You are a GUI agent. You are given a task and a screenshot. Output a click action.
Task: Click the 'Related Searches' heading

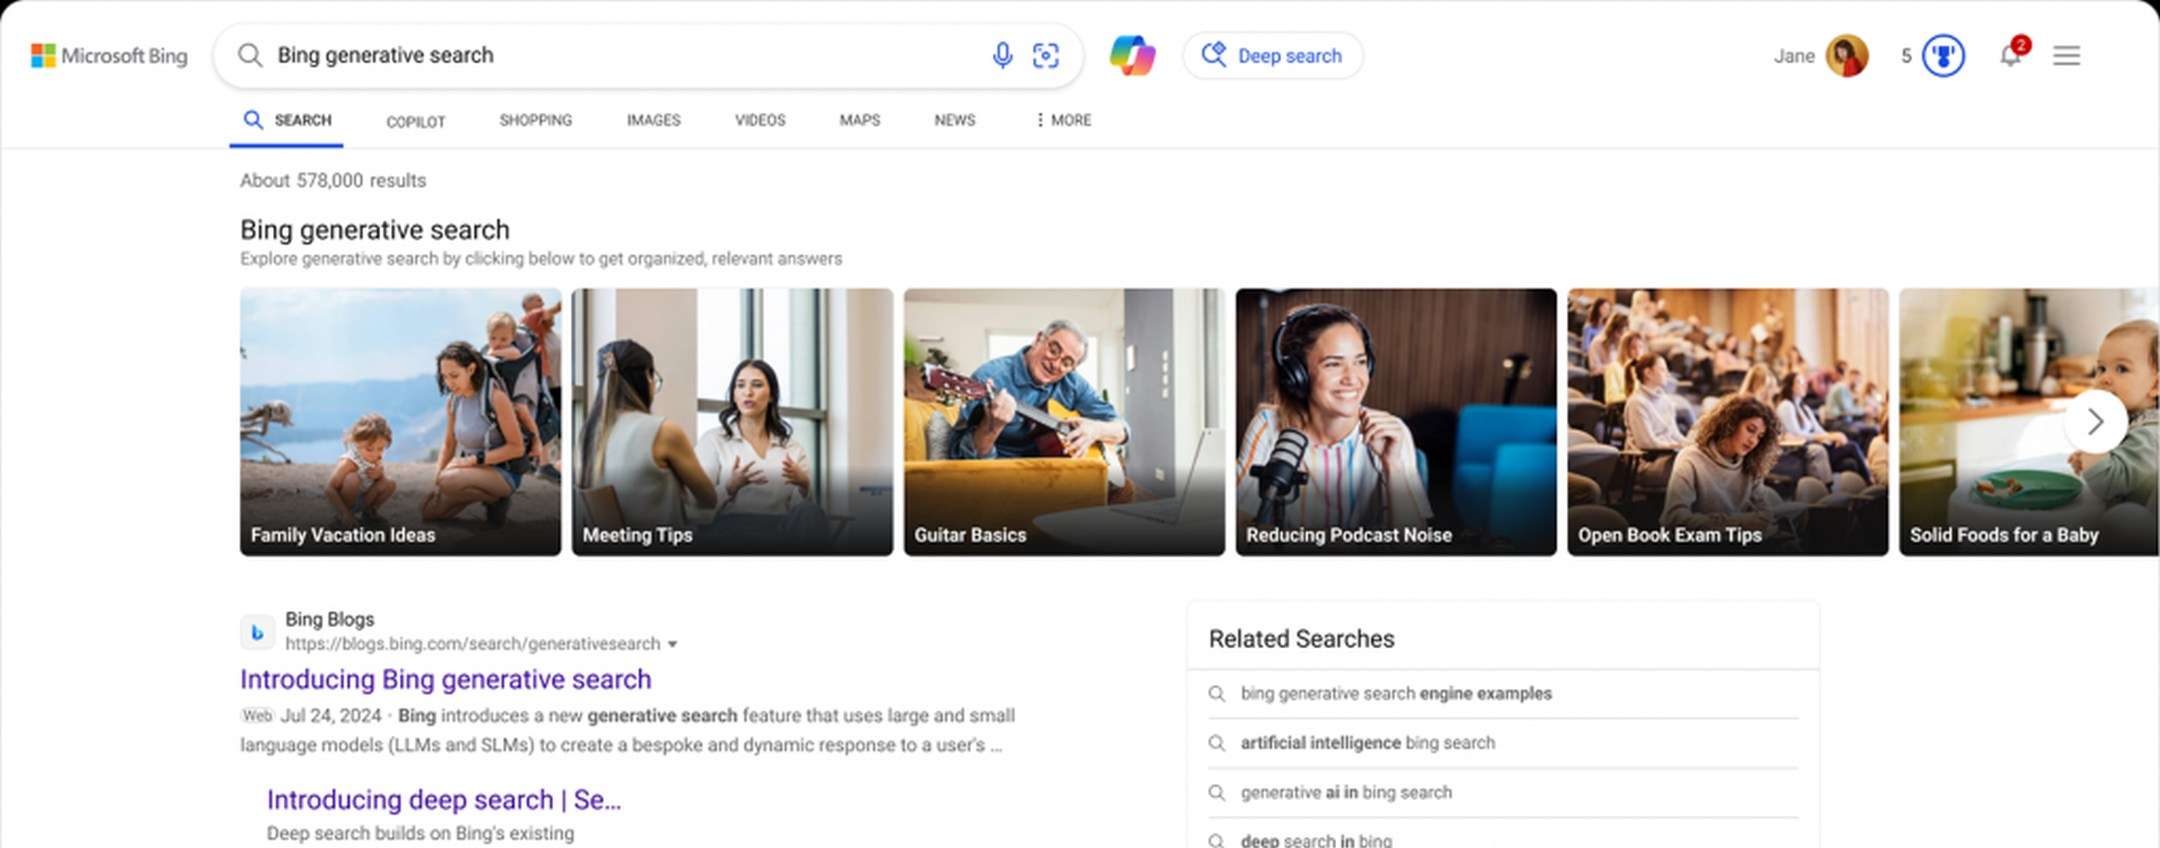(x=1302, y=639)
